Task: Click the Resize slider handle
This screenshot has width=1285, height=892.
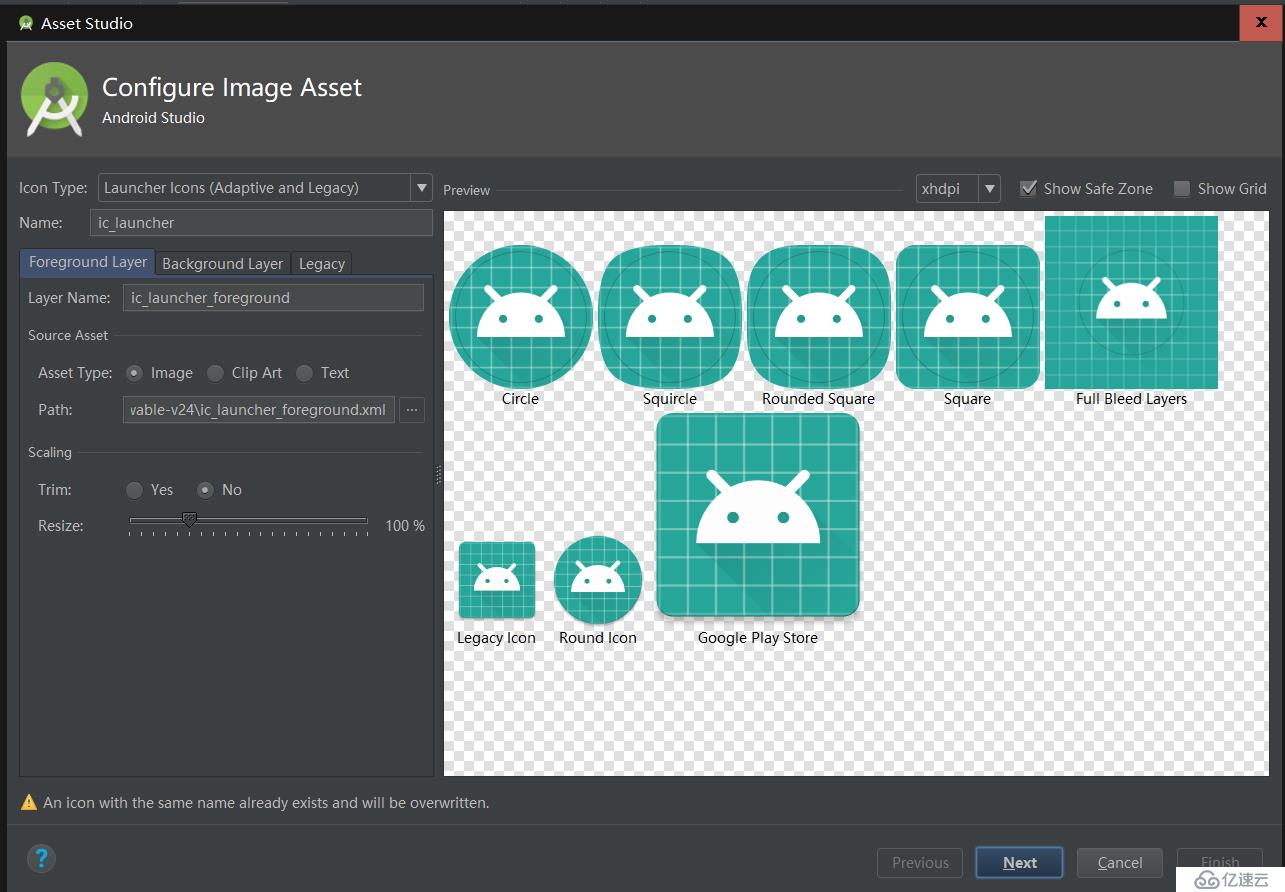Action: (x=189, y=519)
